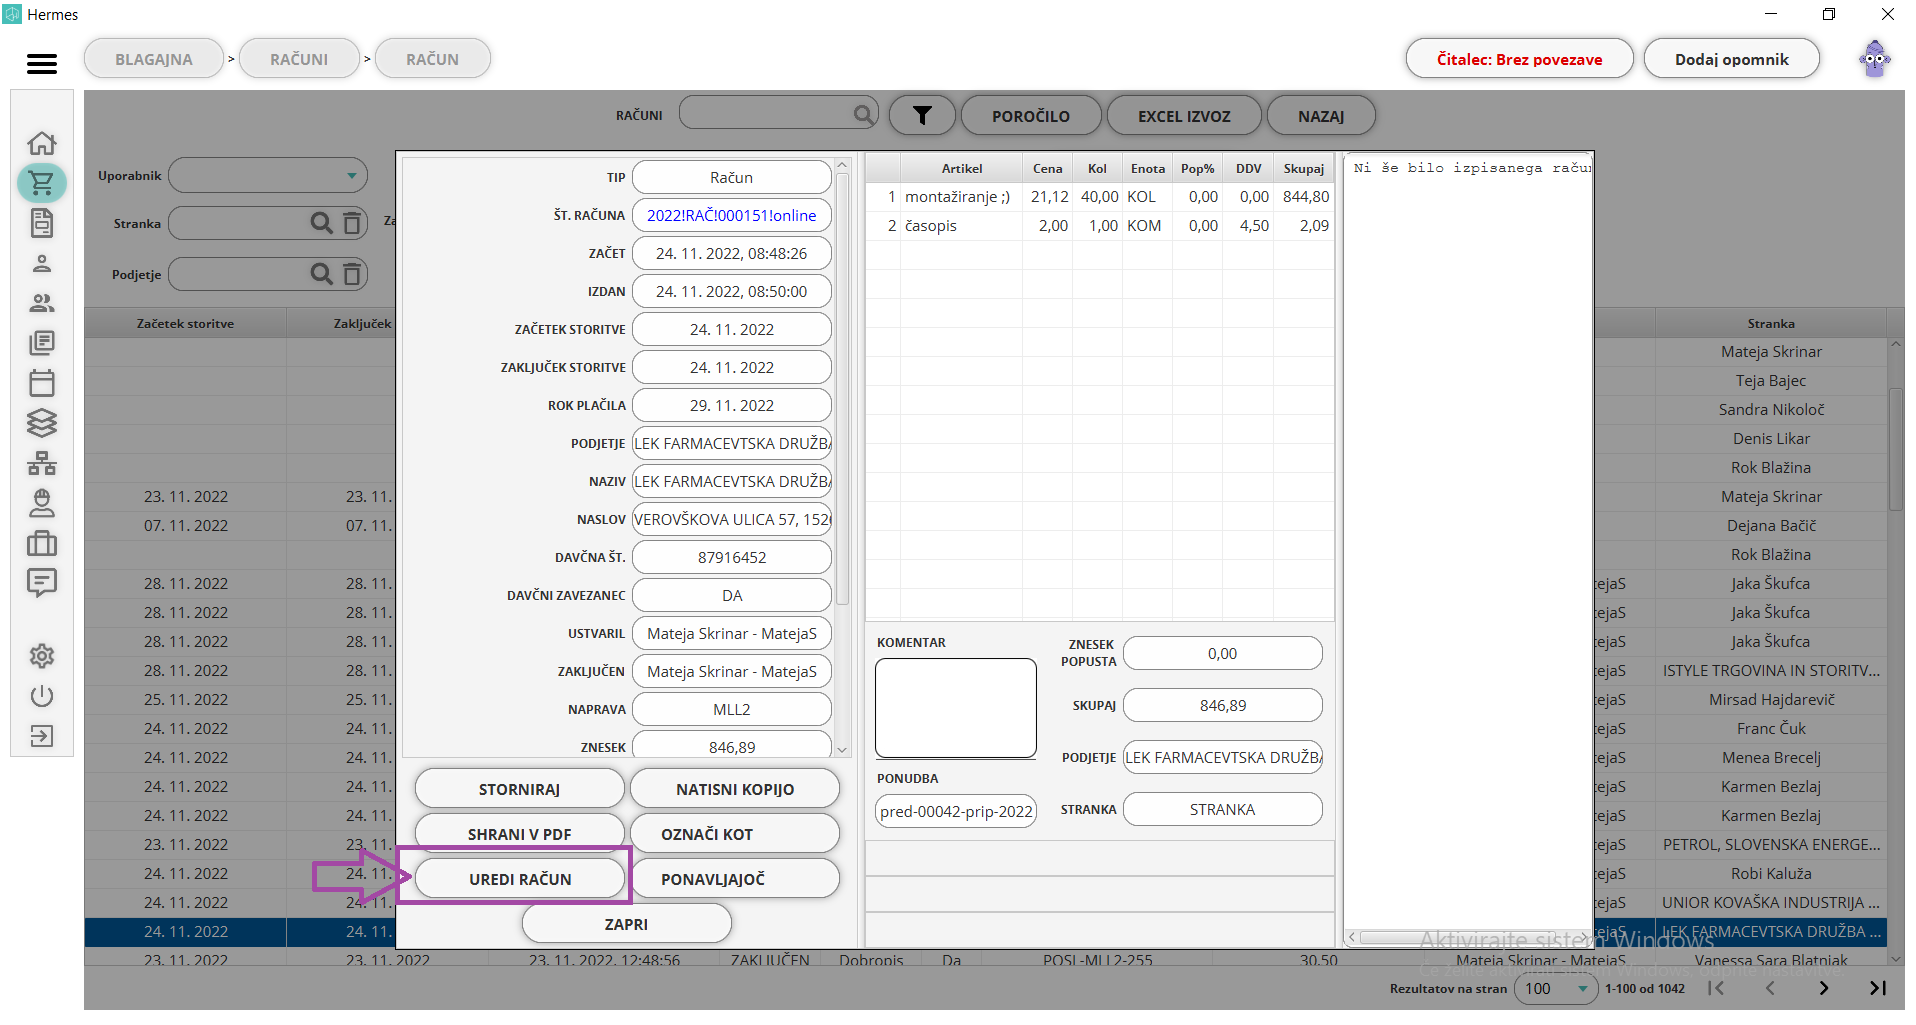Click the ROK PLAČILA field 29. 11. 2022
The image size is (1916, 1025).
click(x=732, y=405)
